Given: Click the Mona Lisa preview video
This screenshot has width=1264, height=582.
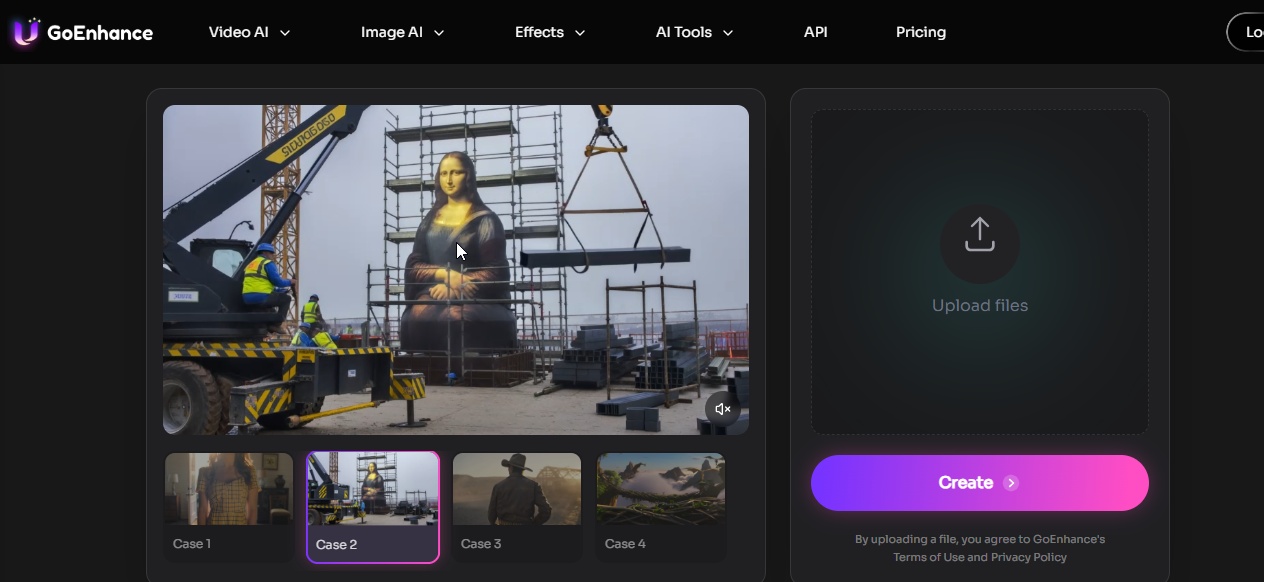Looking at the screenshot, I should (x=456, y=270).
